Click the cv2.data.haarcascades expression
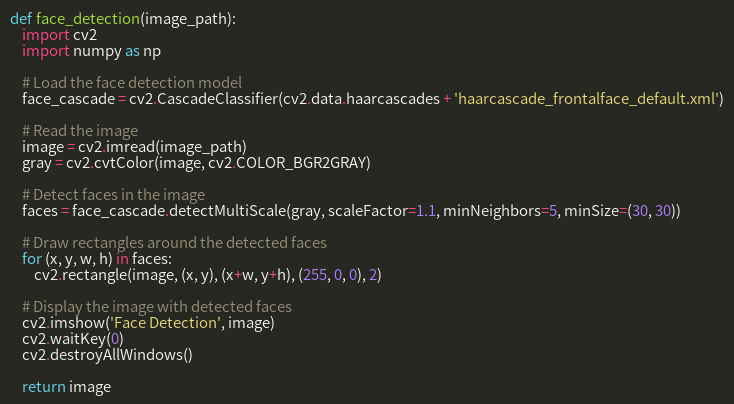Viewport: 734px width, 404px height. 361,99
